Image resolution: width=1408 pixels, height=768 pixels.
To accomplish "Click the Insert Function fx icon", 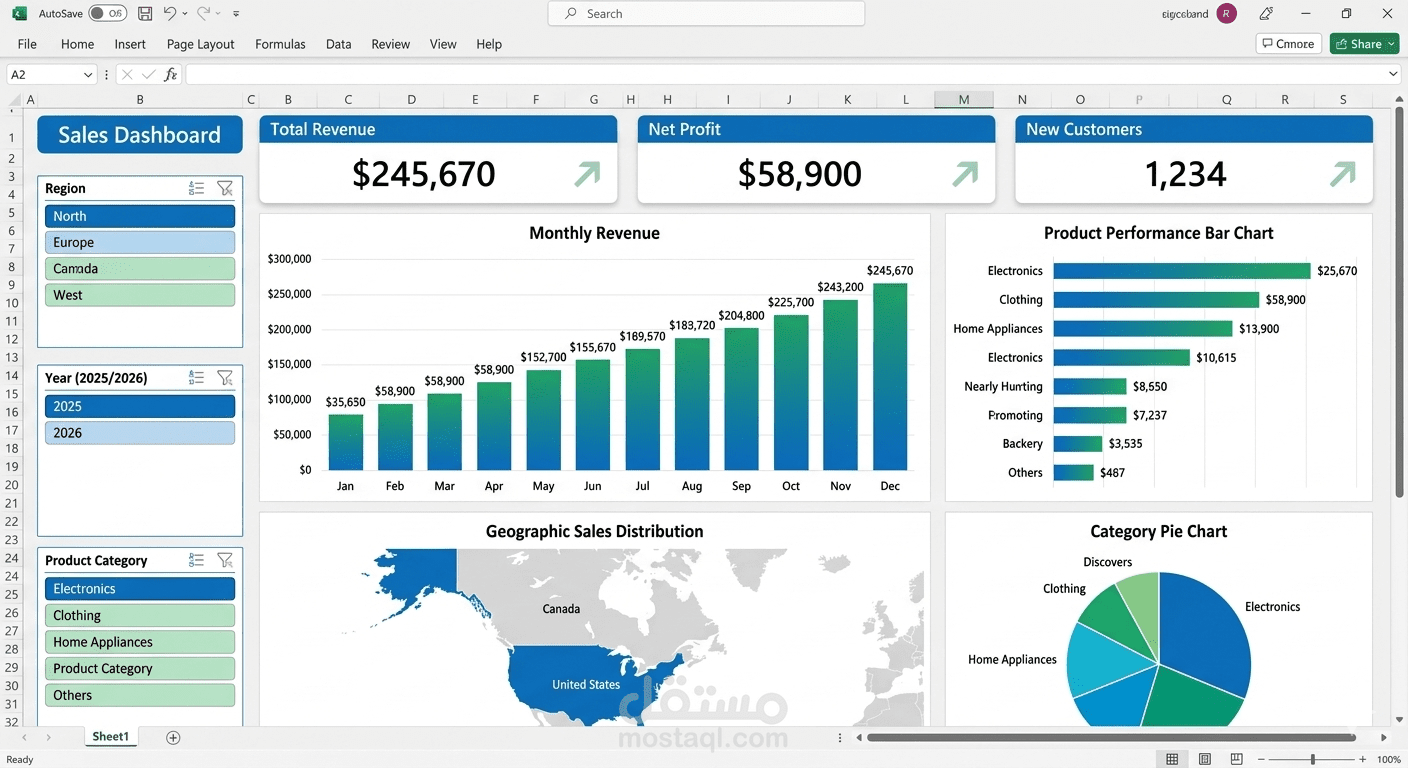I will [171, 74].
